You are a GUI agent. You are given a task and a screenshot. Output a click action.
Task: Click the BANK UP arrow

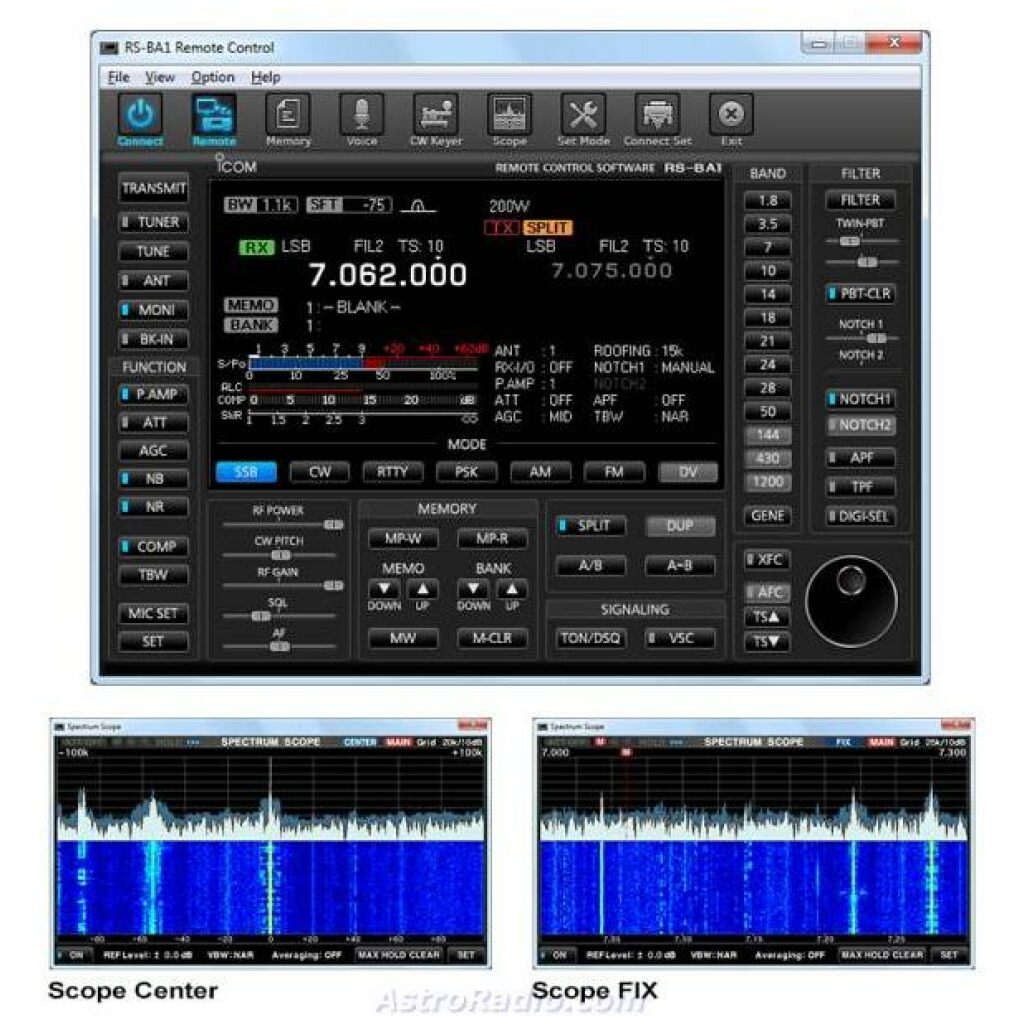pyautogui.click(x=512, y=589)
